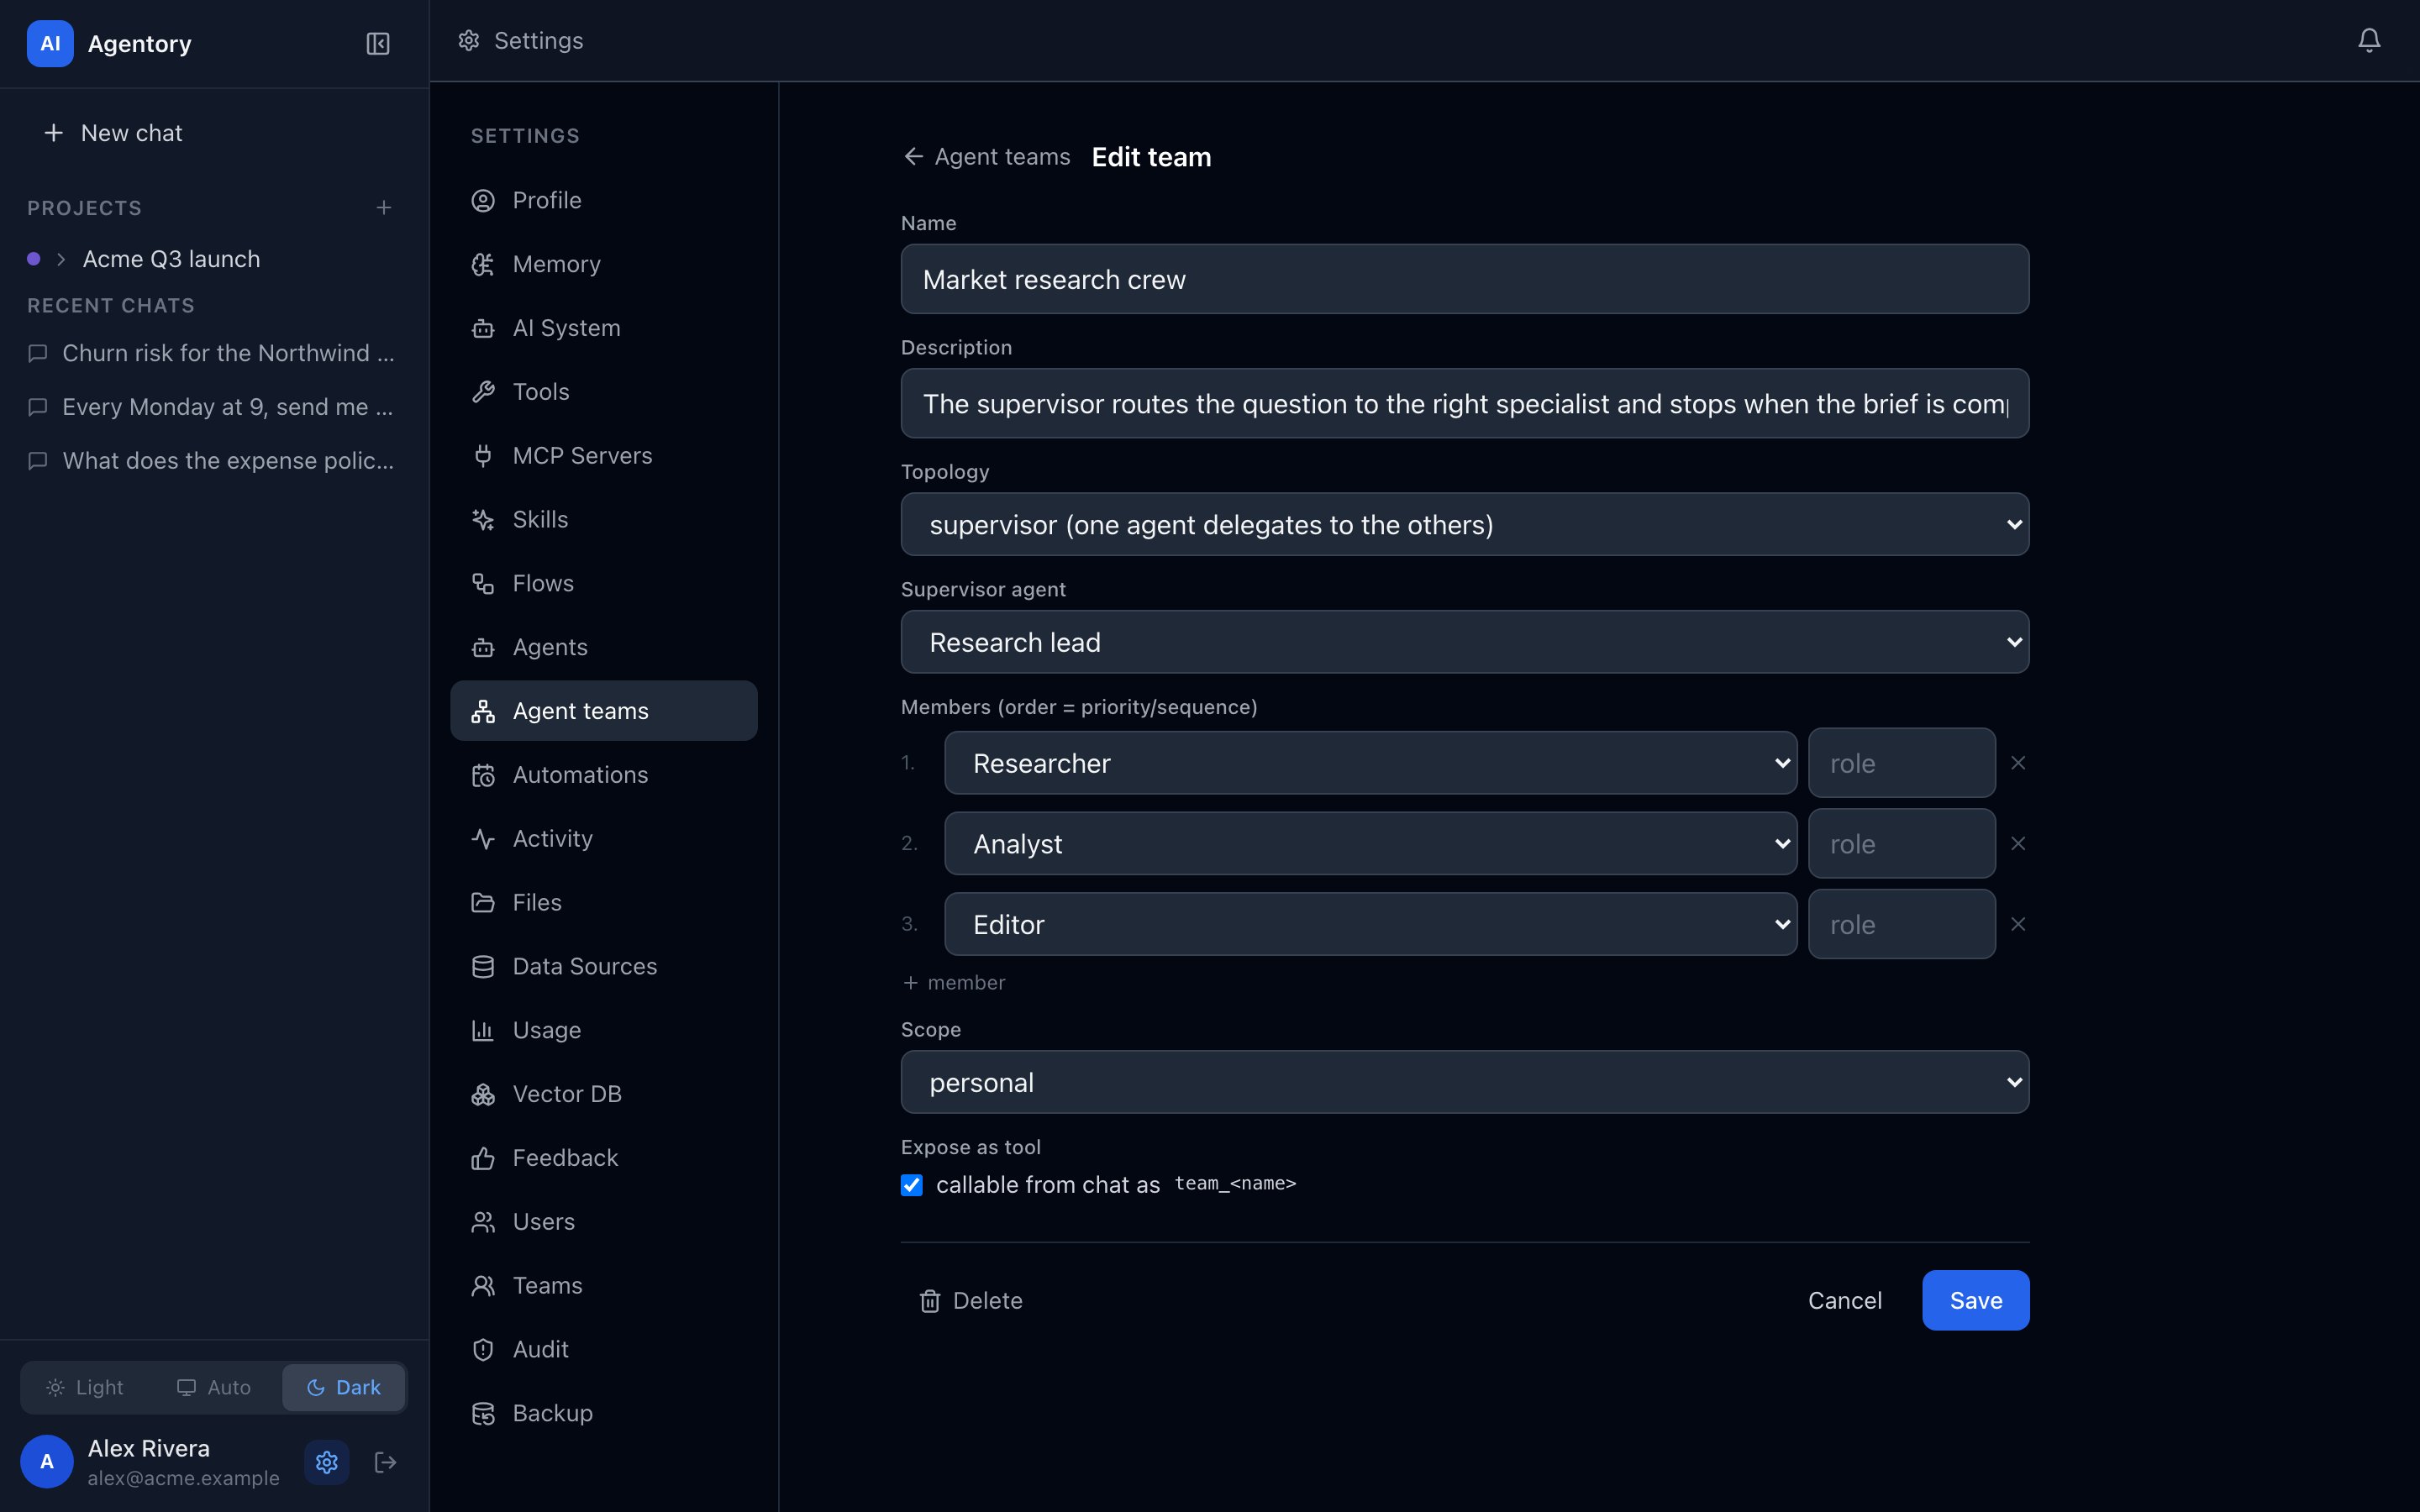The image size is (2420, 1512).
Task: Click the MCP Servers plug icon
Action: (483, 456)
